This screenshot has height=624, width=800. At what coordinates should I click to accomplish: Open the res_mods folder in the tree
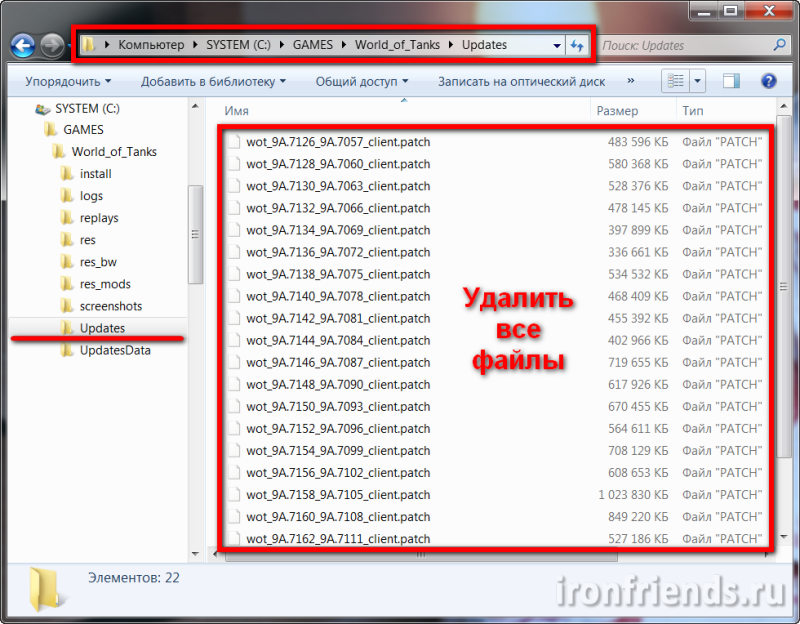[x=105, y=284]
